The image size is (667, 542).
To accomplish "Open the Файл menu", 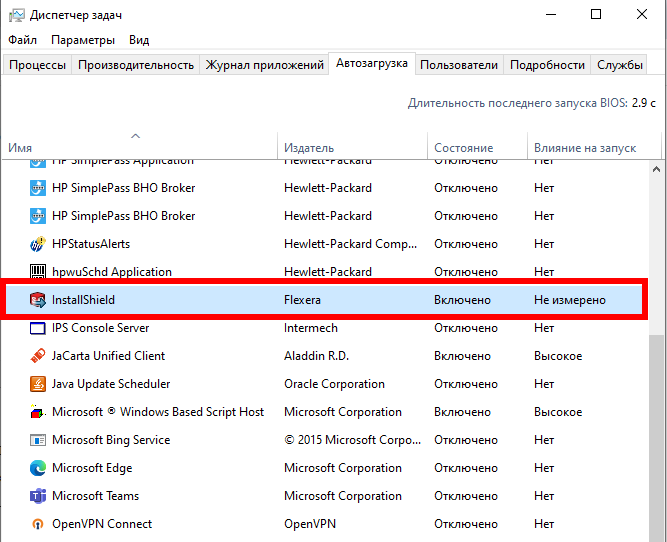I will 22,40.
